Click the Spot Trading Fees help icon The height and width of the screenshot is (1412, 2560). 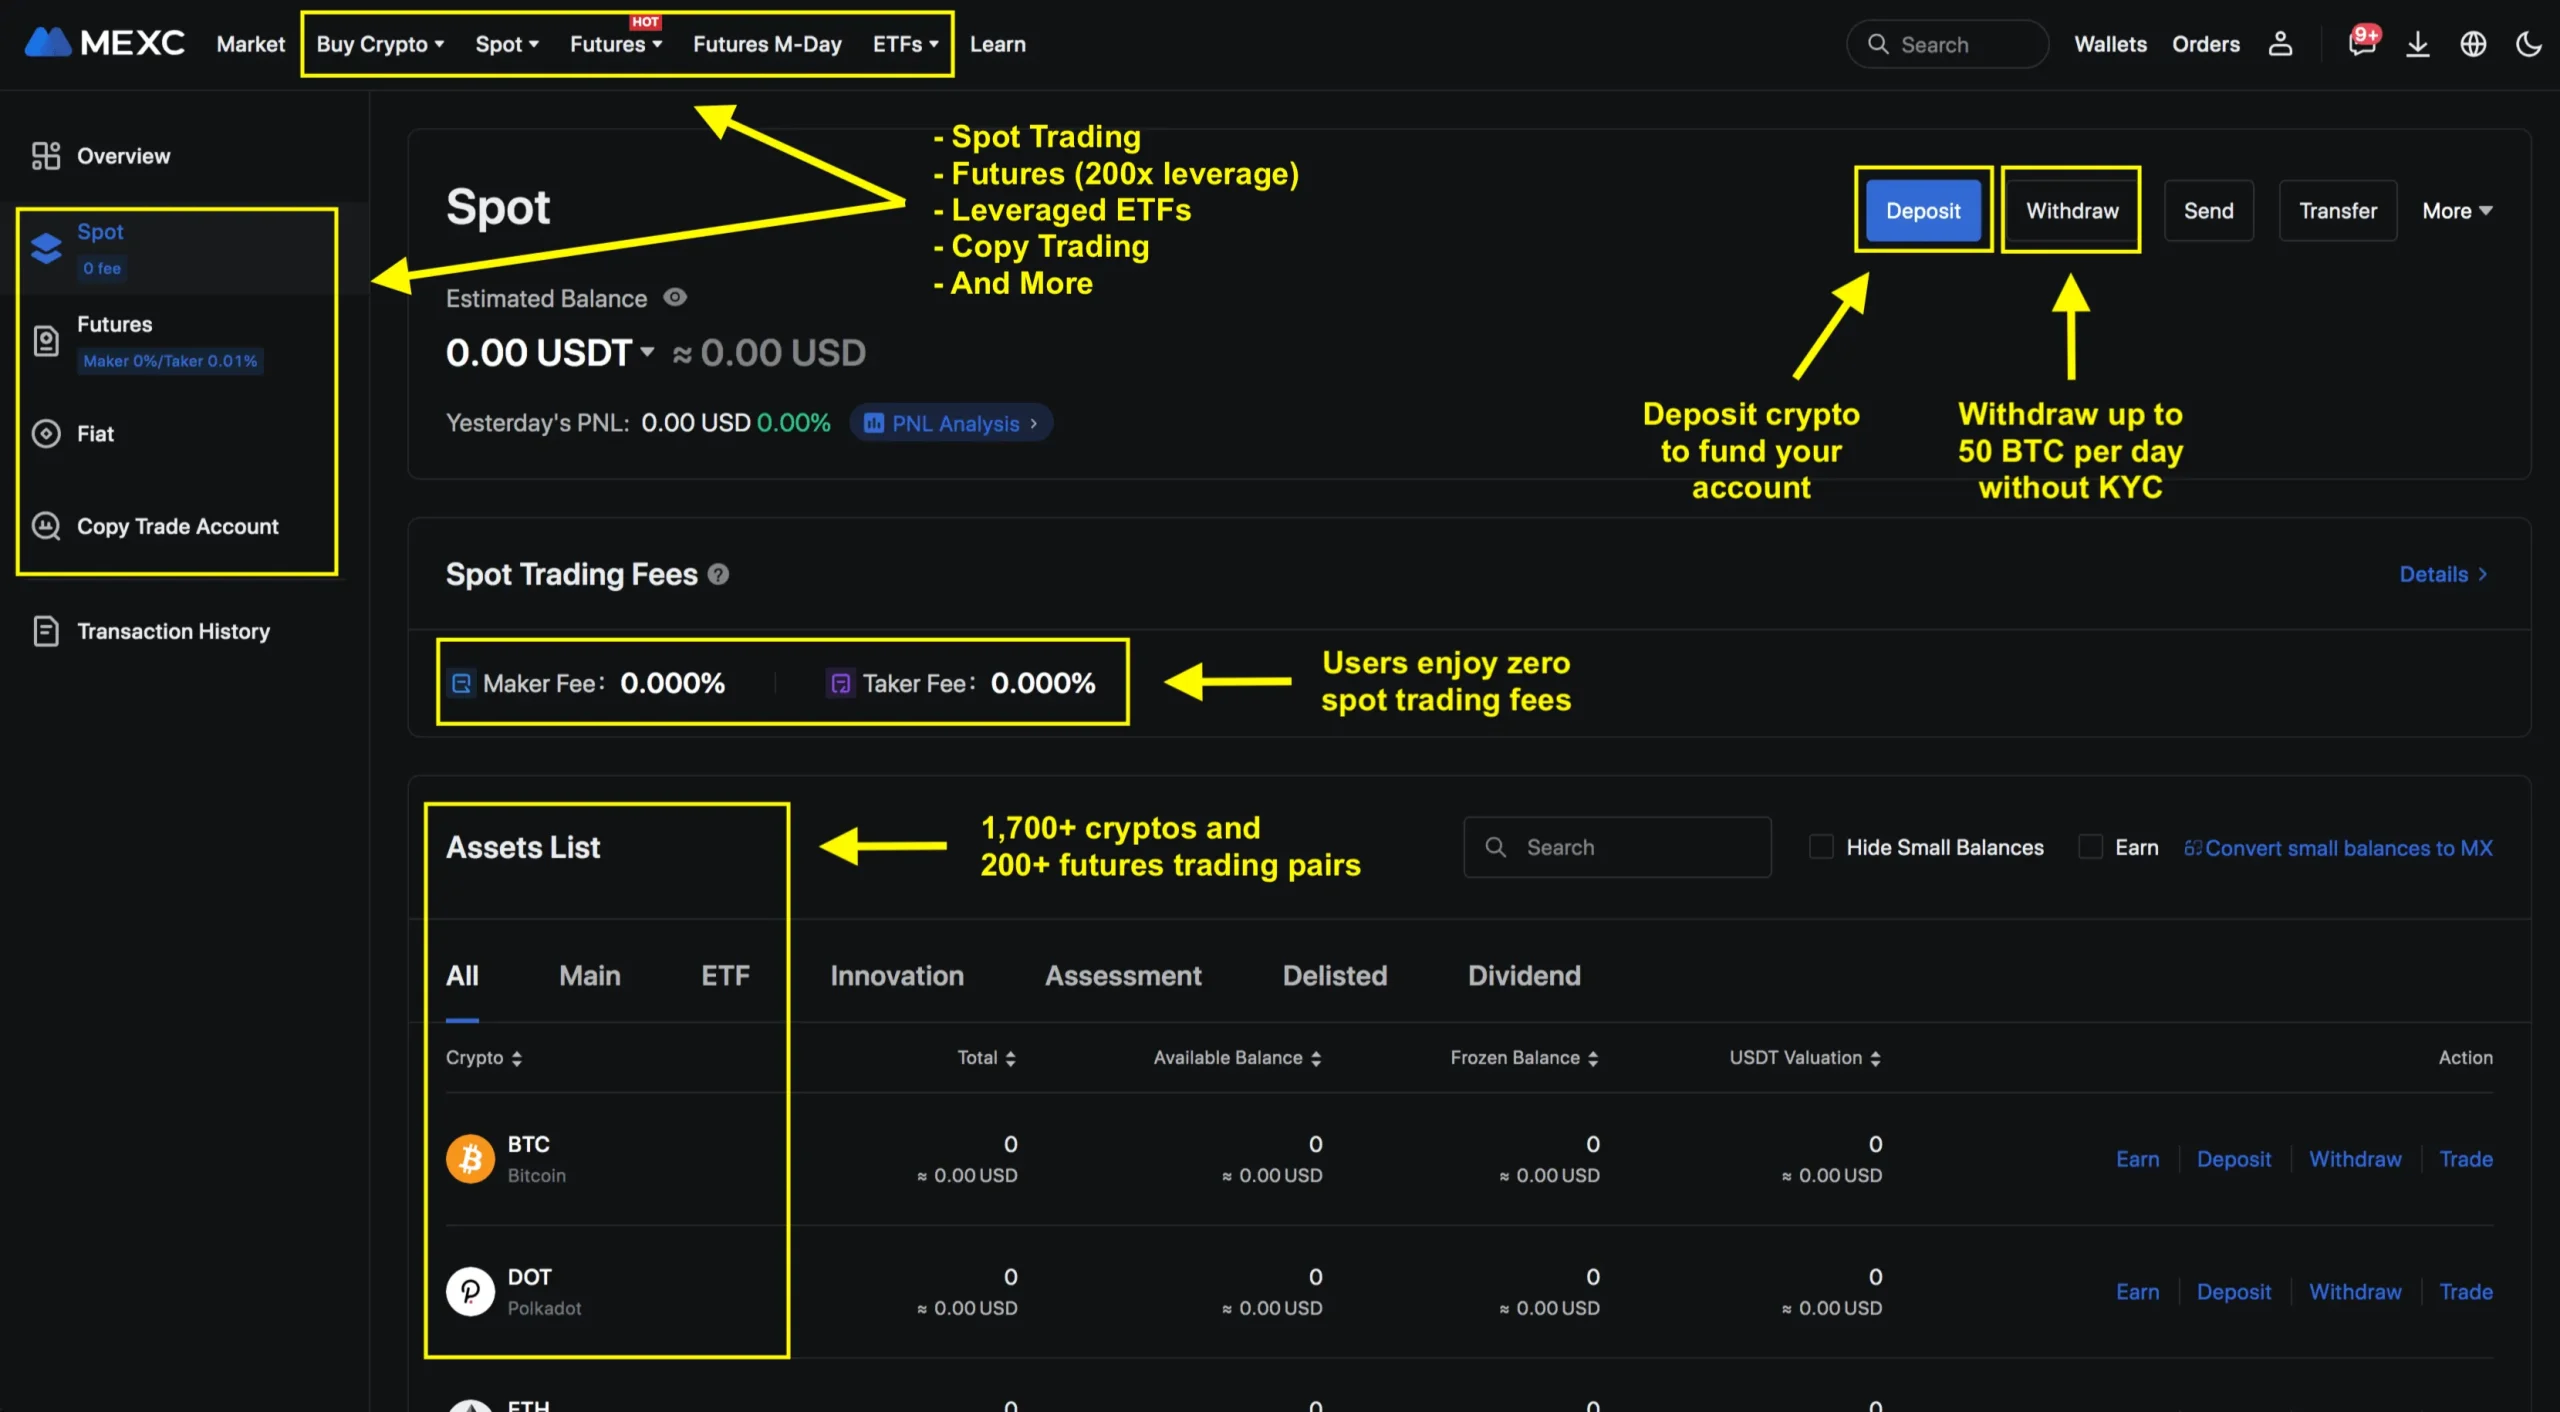click(718, 575)
